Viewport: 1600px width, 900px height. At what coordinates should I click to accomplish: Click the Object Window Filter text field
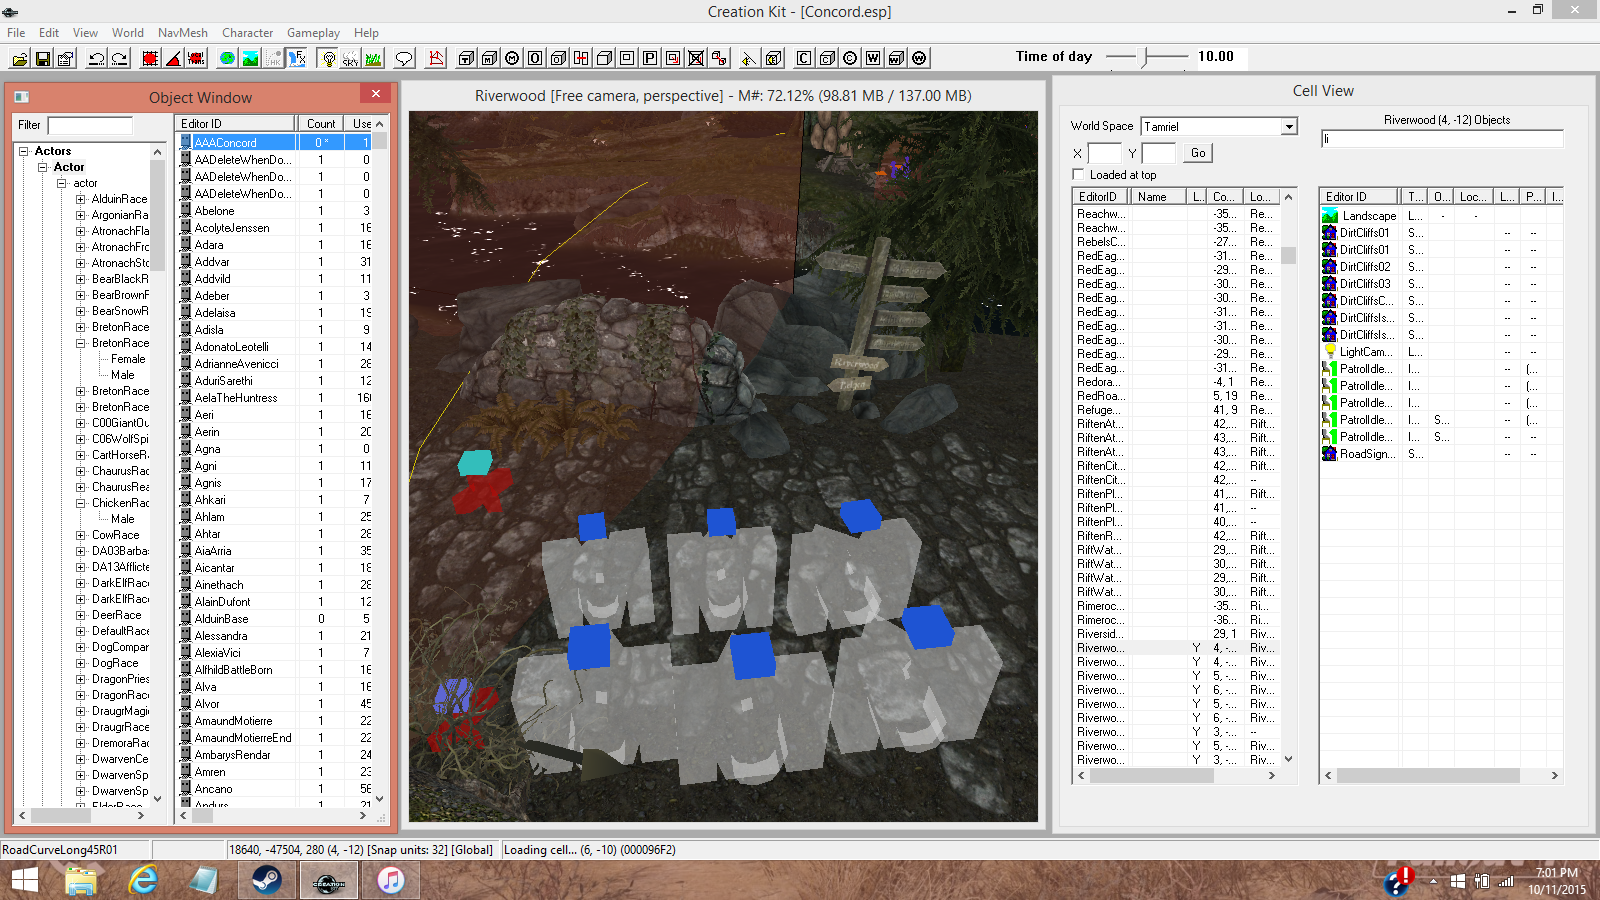click(90, 126)
